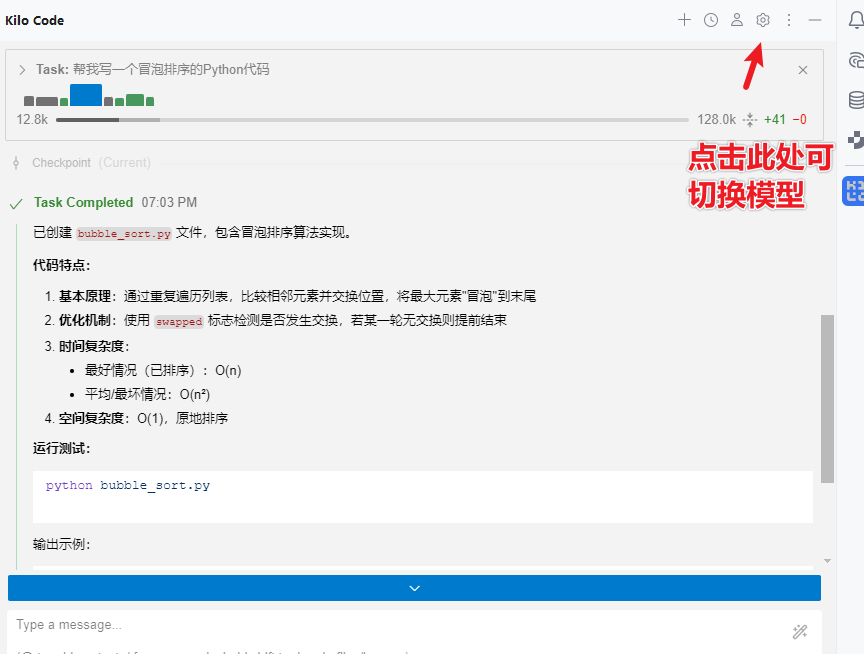The width and height of the screenshot is (864, 654).
Task: Start a new task with the plus icon
Action: coord(684,20)
